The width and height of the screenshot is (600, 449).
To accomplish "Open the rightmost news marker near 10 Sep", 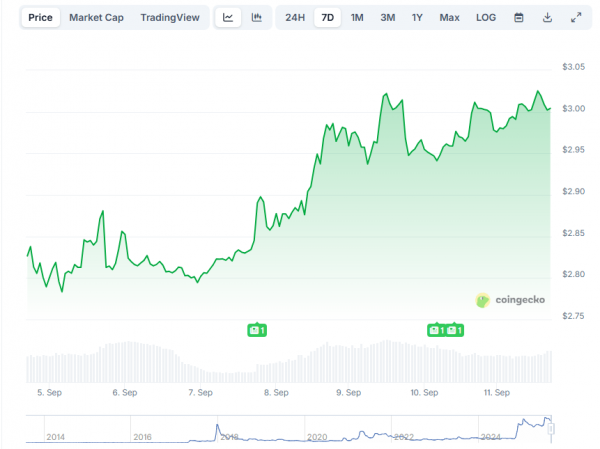I will (x=455, y=329).
